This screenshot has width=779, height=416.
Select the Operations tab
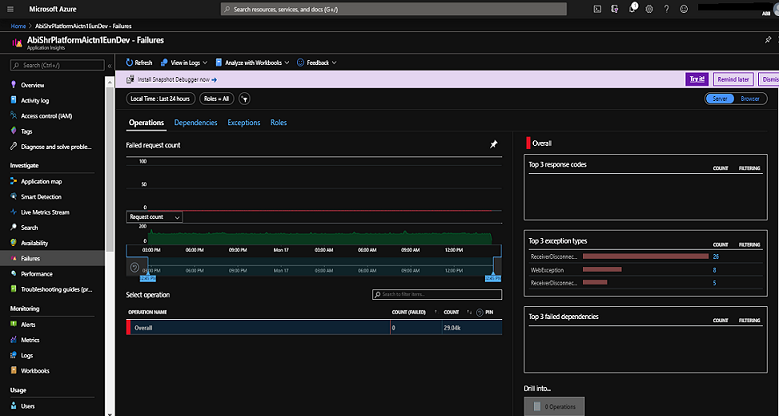147,123
